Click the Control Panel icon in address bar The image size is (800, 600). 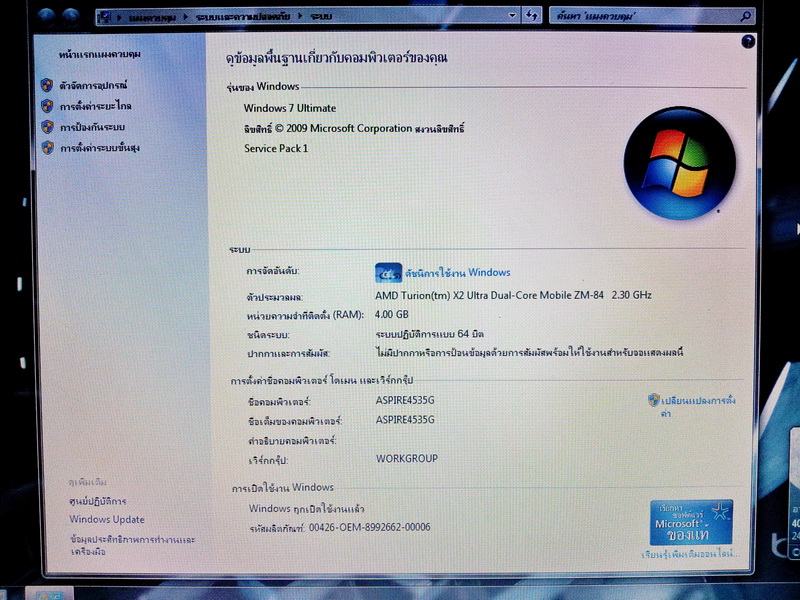105,17
